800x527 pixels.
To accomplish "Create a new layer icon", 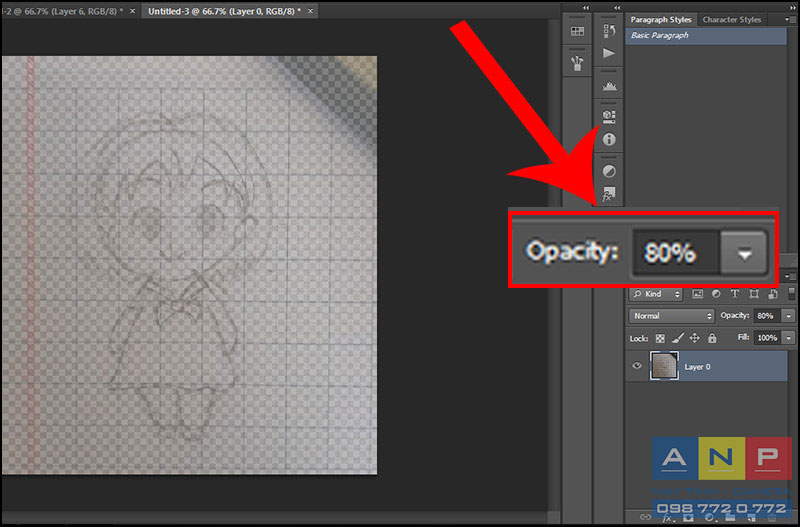I will coord(752,517).
